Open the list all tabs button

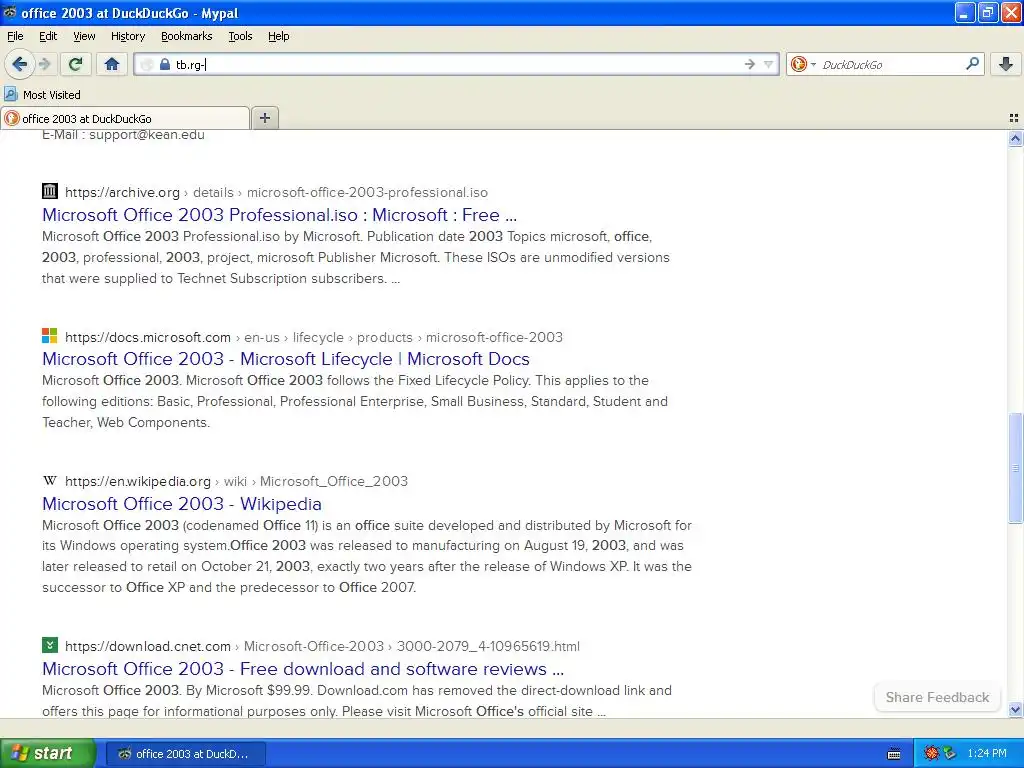pyautogui.click(x=1014, y=118)
